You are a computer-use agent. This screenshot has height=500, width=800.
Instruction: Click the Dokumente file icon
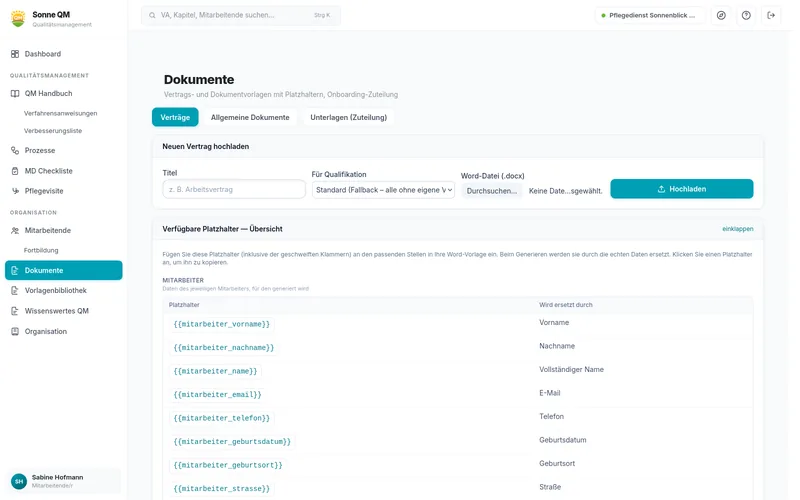tap(15, 270)
